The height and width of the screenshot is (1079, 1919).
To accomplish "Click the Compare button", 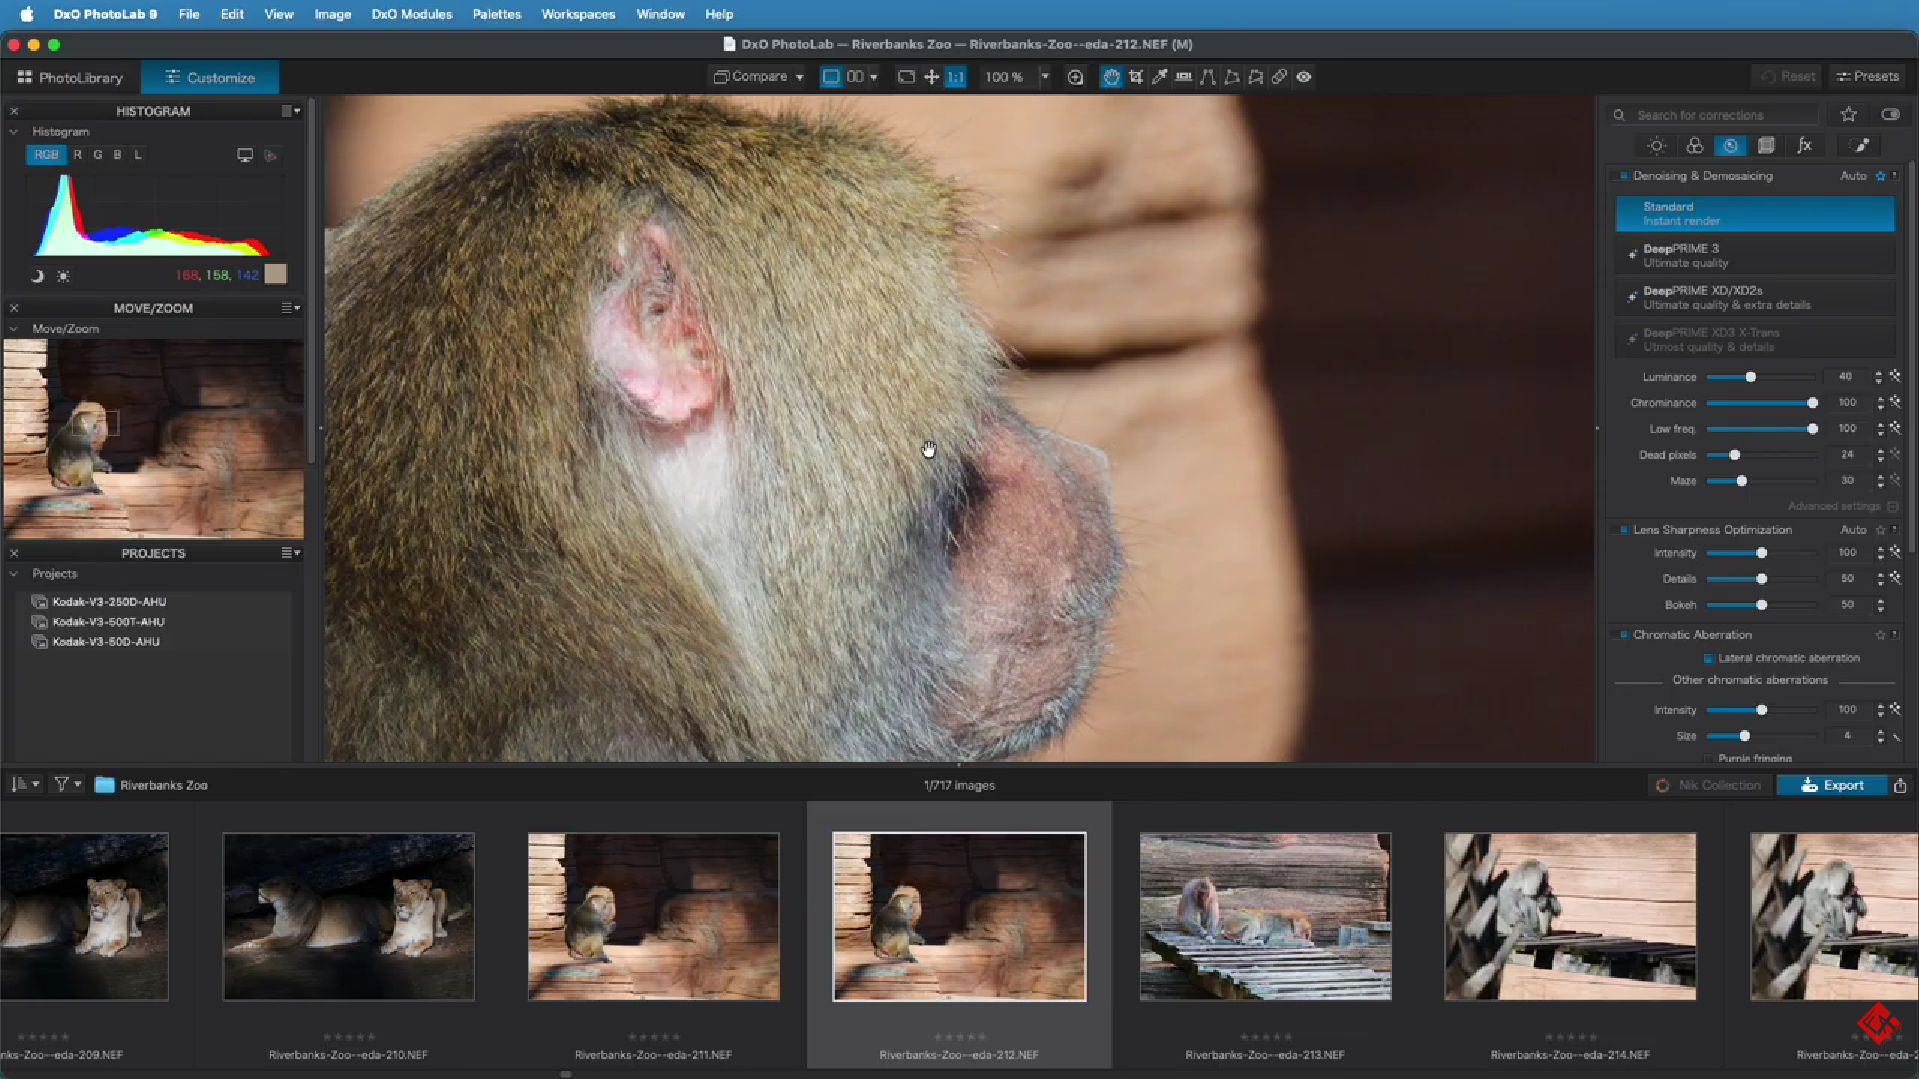I will pos(750,77).
